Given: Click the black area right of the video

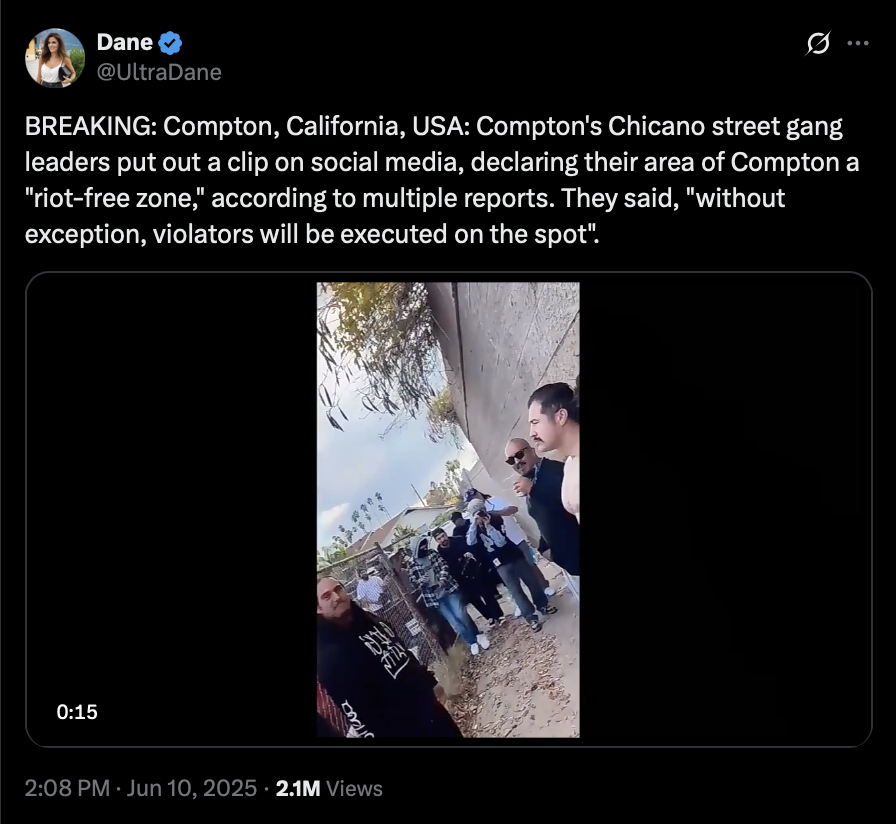Looking at the screenshot, I should click(725, 509).
